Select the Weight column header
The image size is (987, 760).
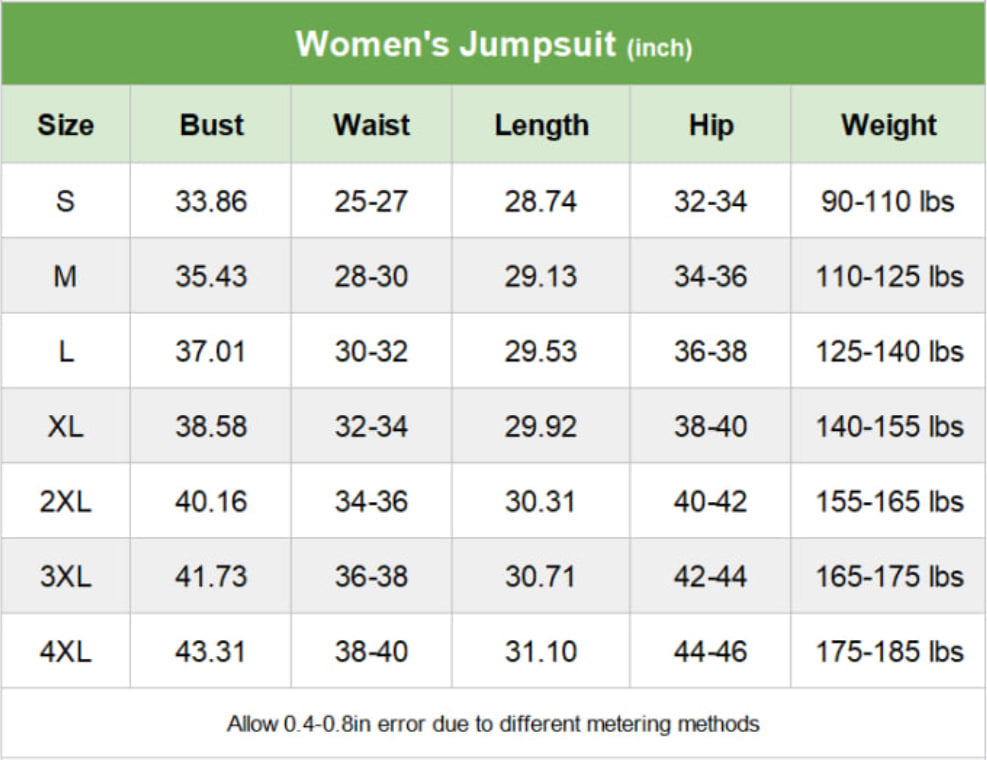[888, 125]
